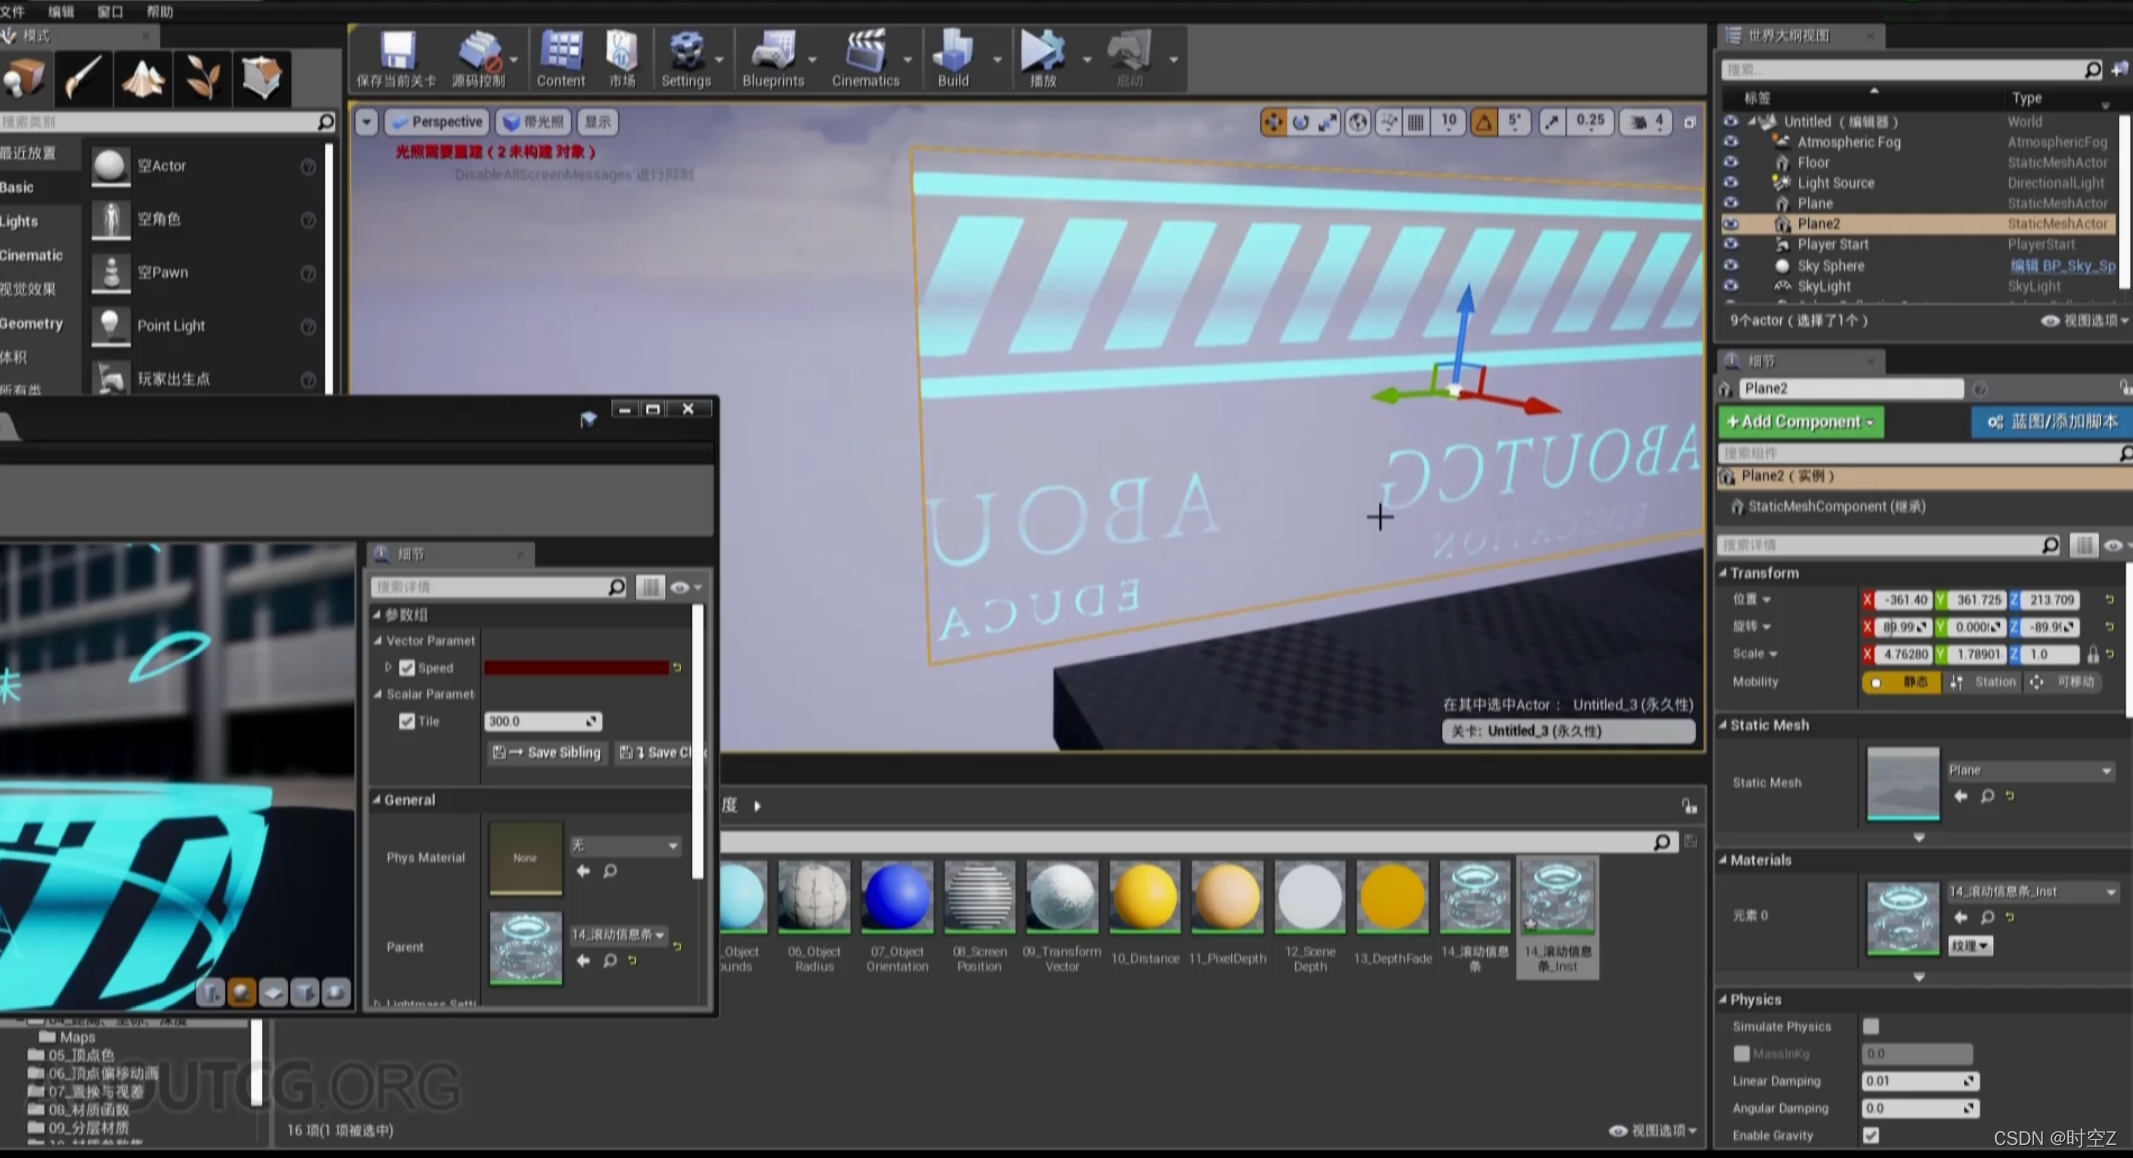
Task: Select the Foliage mode icon
Action: (x=202, y=78)
